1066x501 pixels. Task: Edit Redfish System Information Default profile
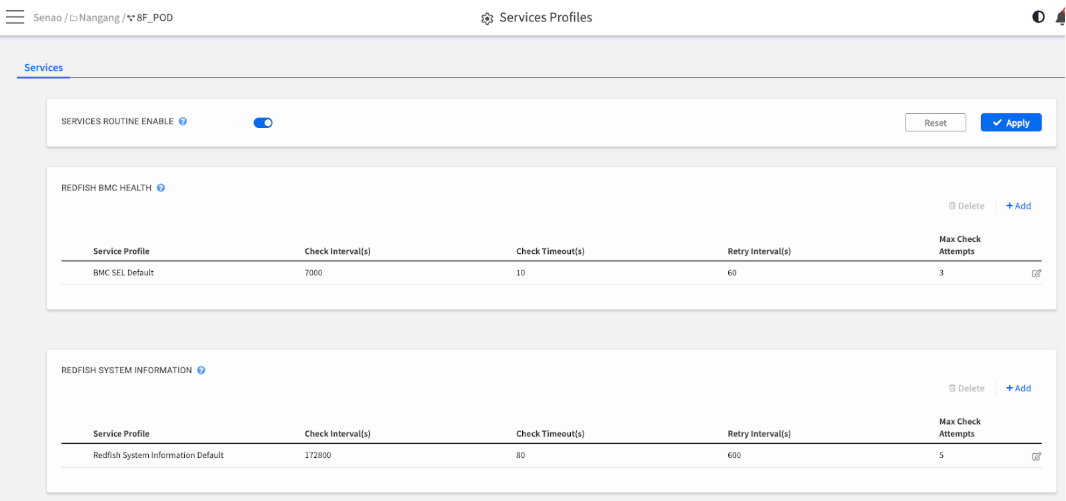[x=1036, y=456]
